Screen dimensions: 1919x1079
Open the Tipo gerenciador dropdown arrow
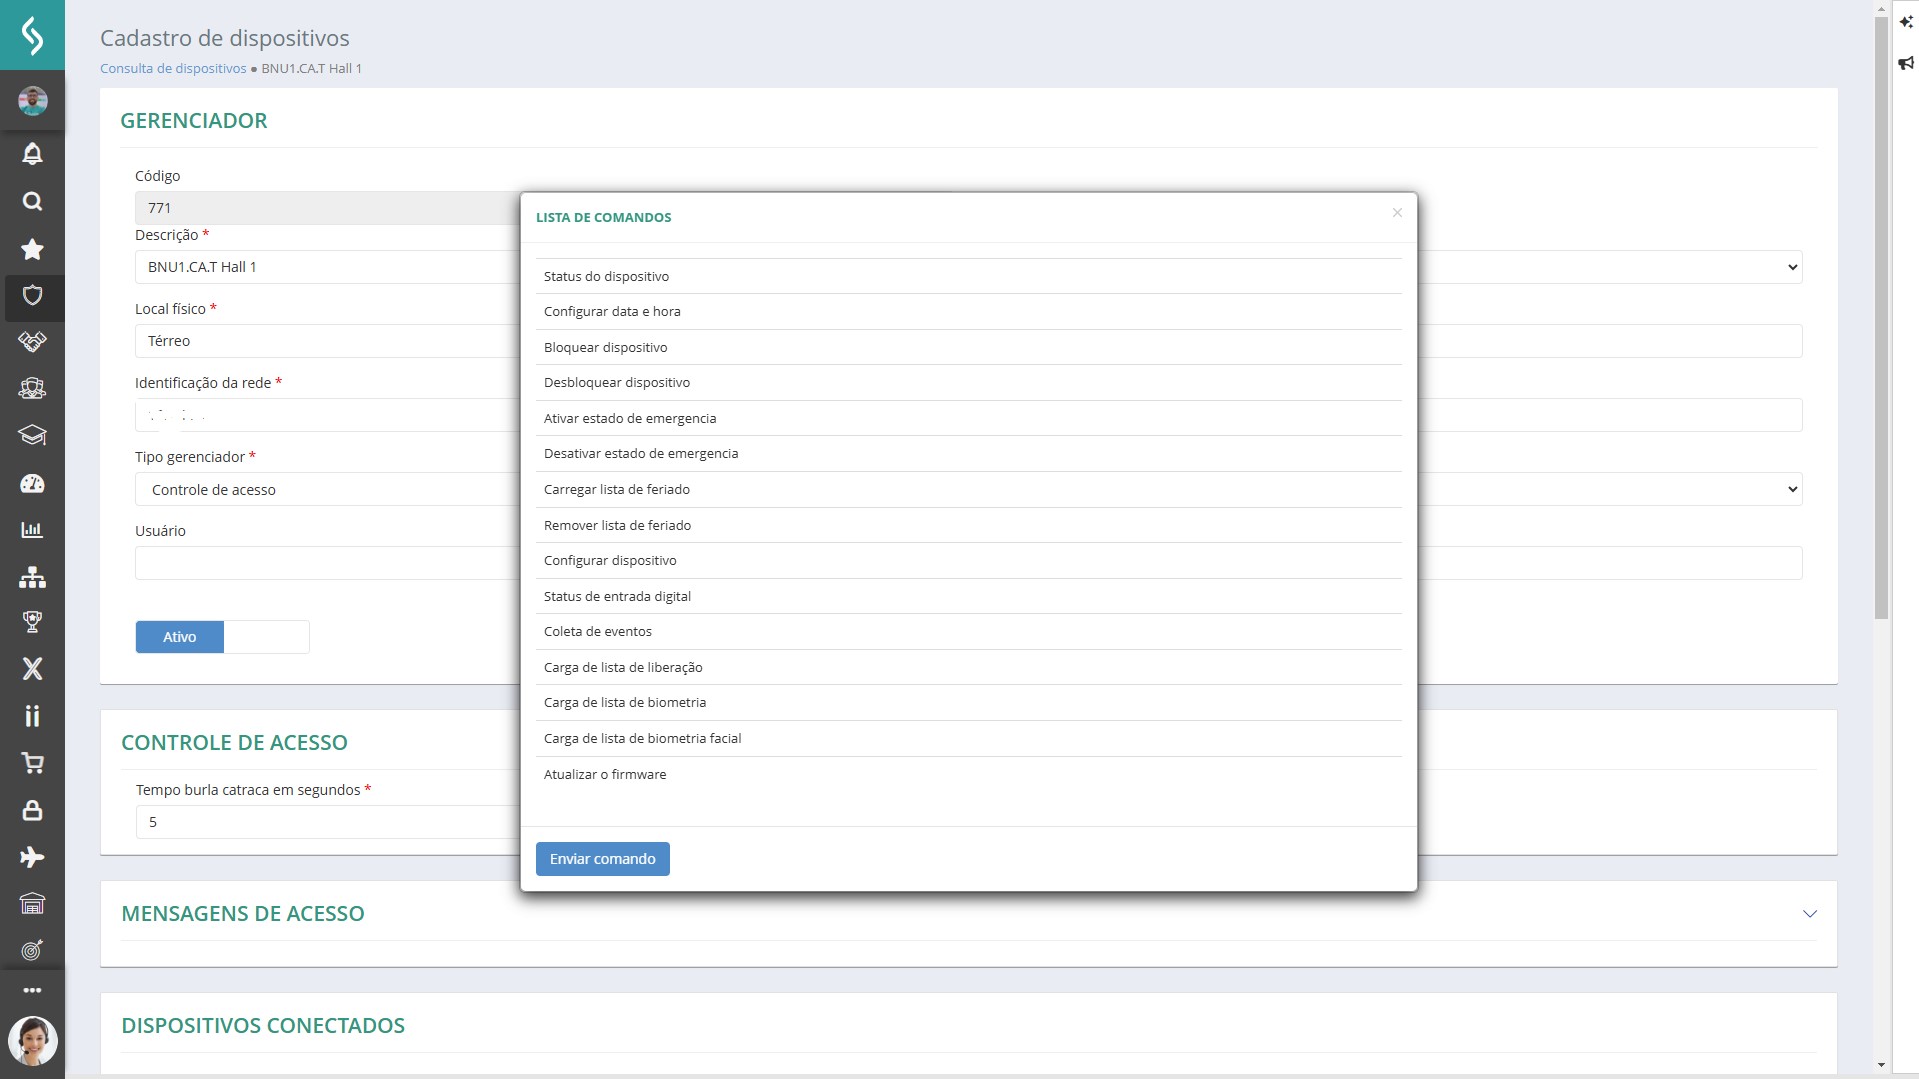(1792, 489)
